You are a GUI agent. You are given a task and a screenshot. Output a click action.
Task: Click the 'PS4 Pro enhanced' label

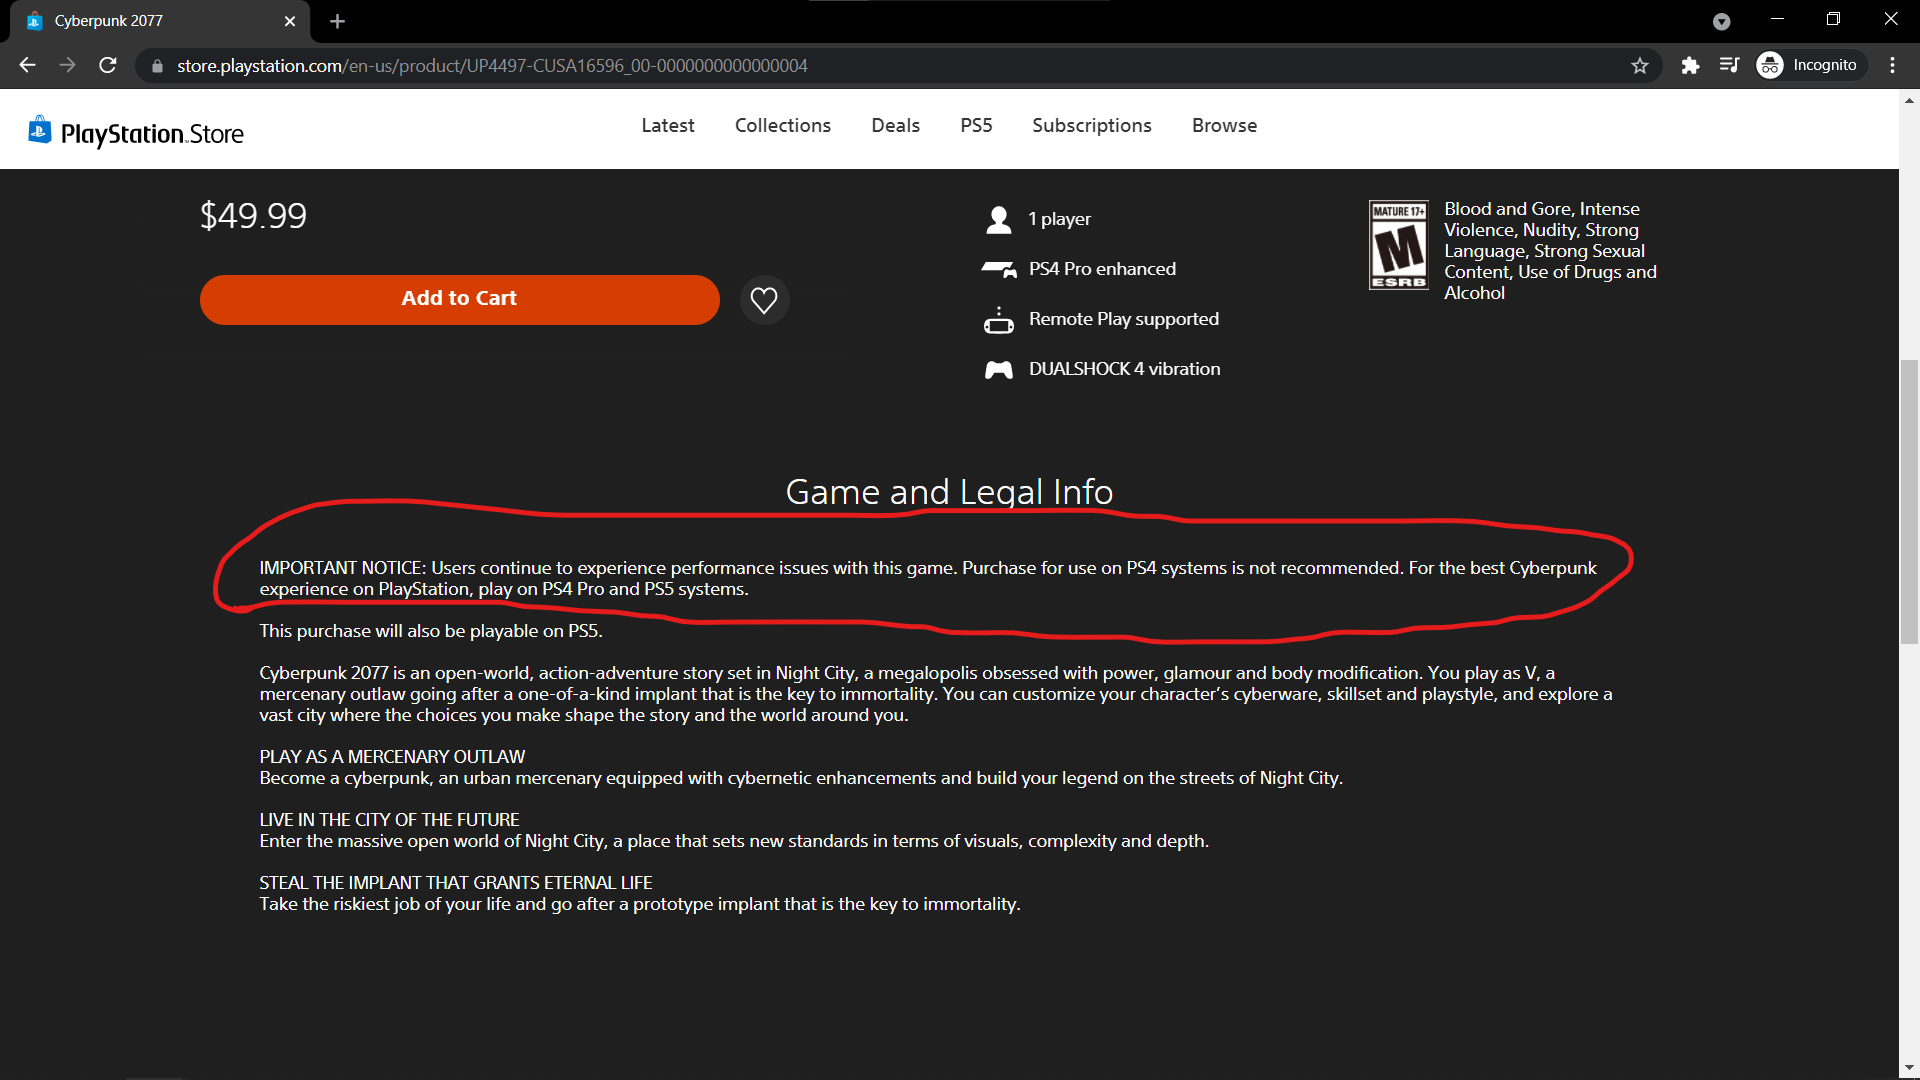(1102, 269)
